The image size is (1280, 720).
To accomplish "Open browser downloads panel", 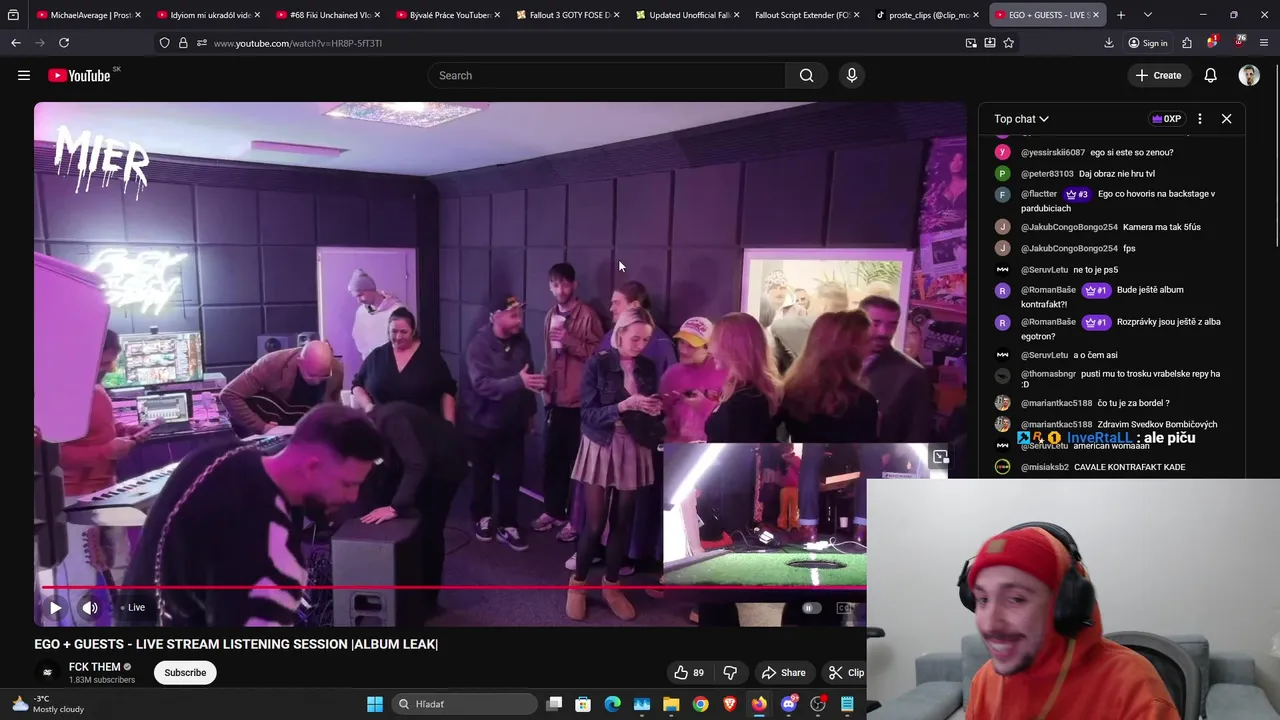I will (1109, 43).
